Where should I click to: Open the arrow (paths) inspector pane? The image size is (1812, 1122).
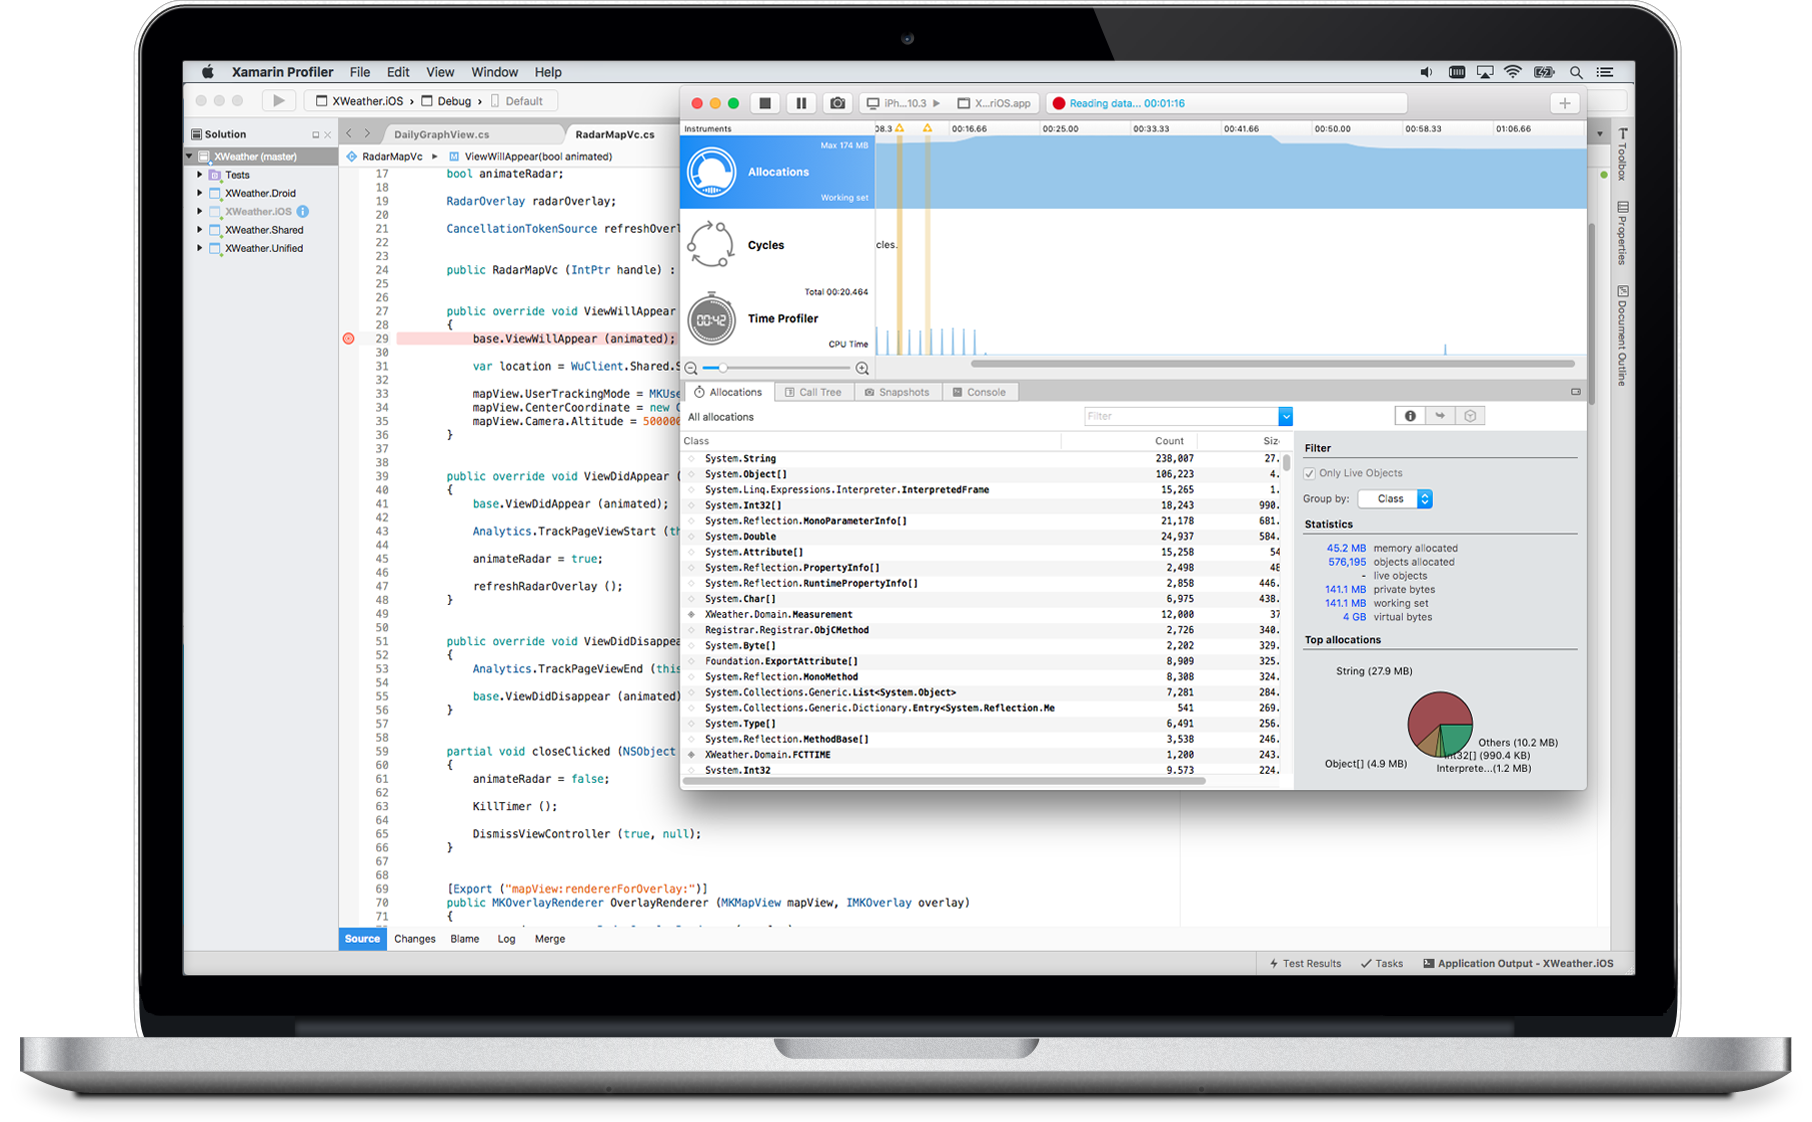click(x=1440, y=416)
